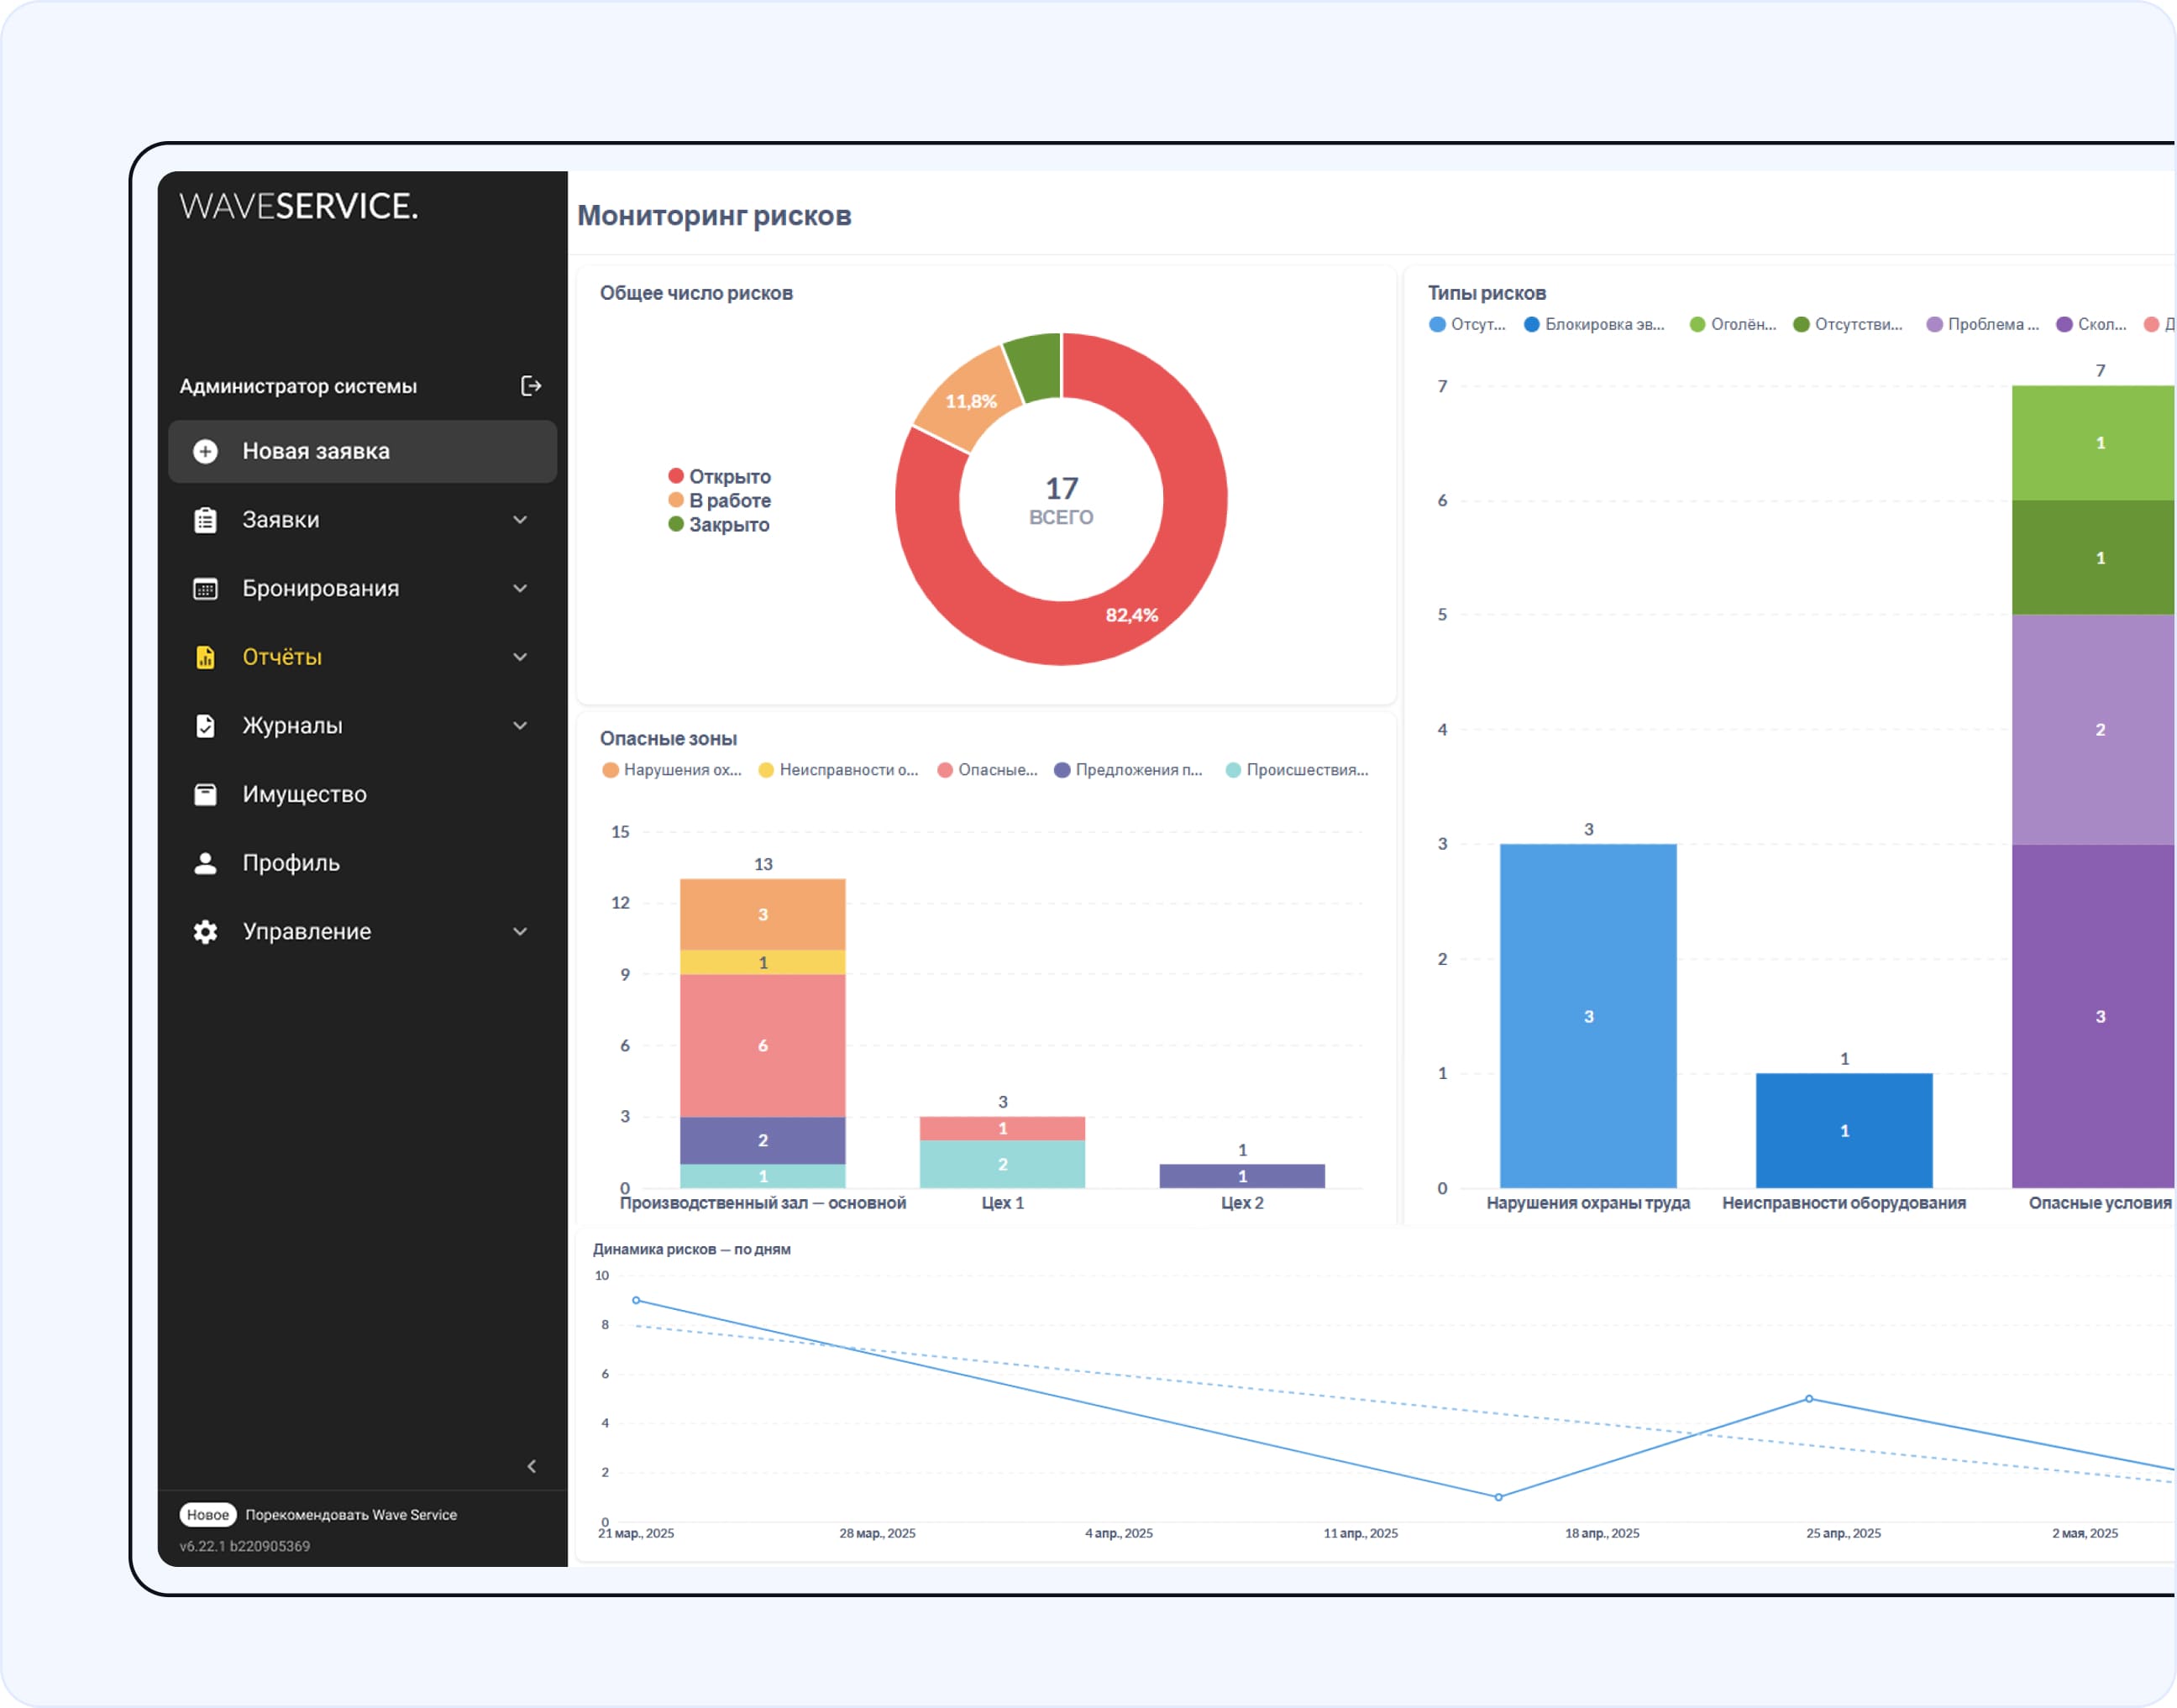
Task: Expand the Журналы submenu chevron
Action: click(520, 726)
